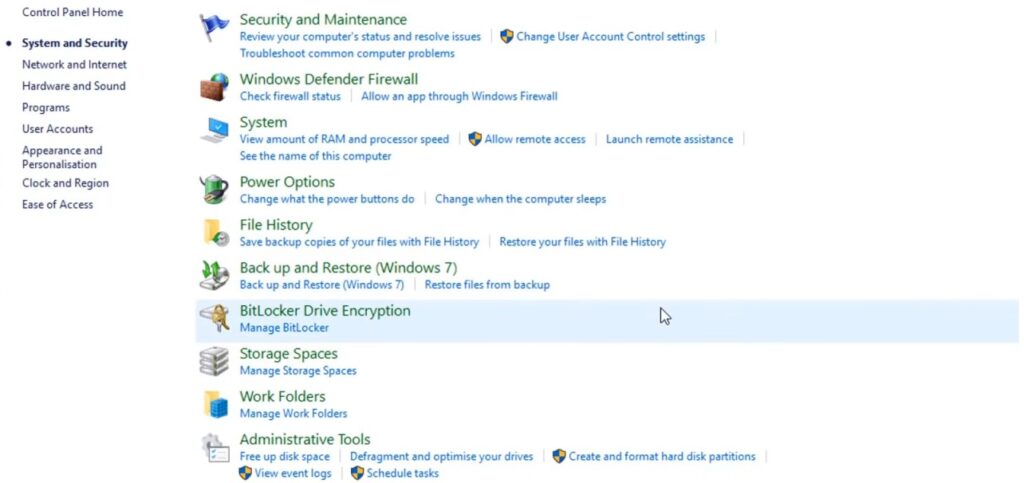Open the Work Folders heading
The height and width of the screenshot is (483, 1024).
(282, 397)
